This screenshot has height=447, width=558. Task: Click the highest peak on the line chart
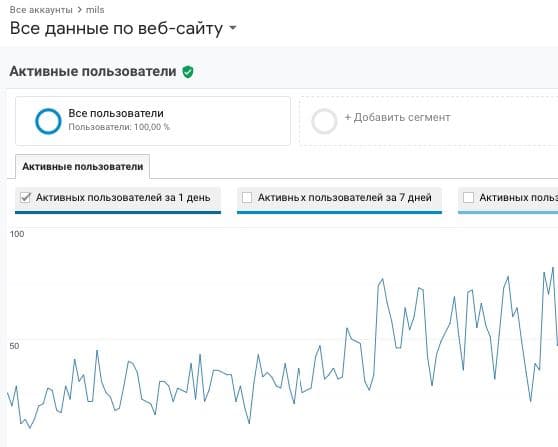553,268
